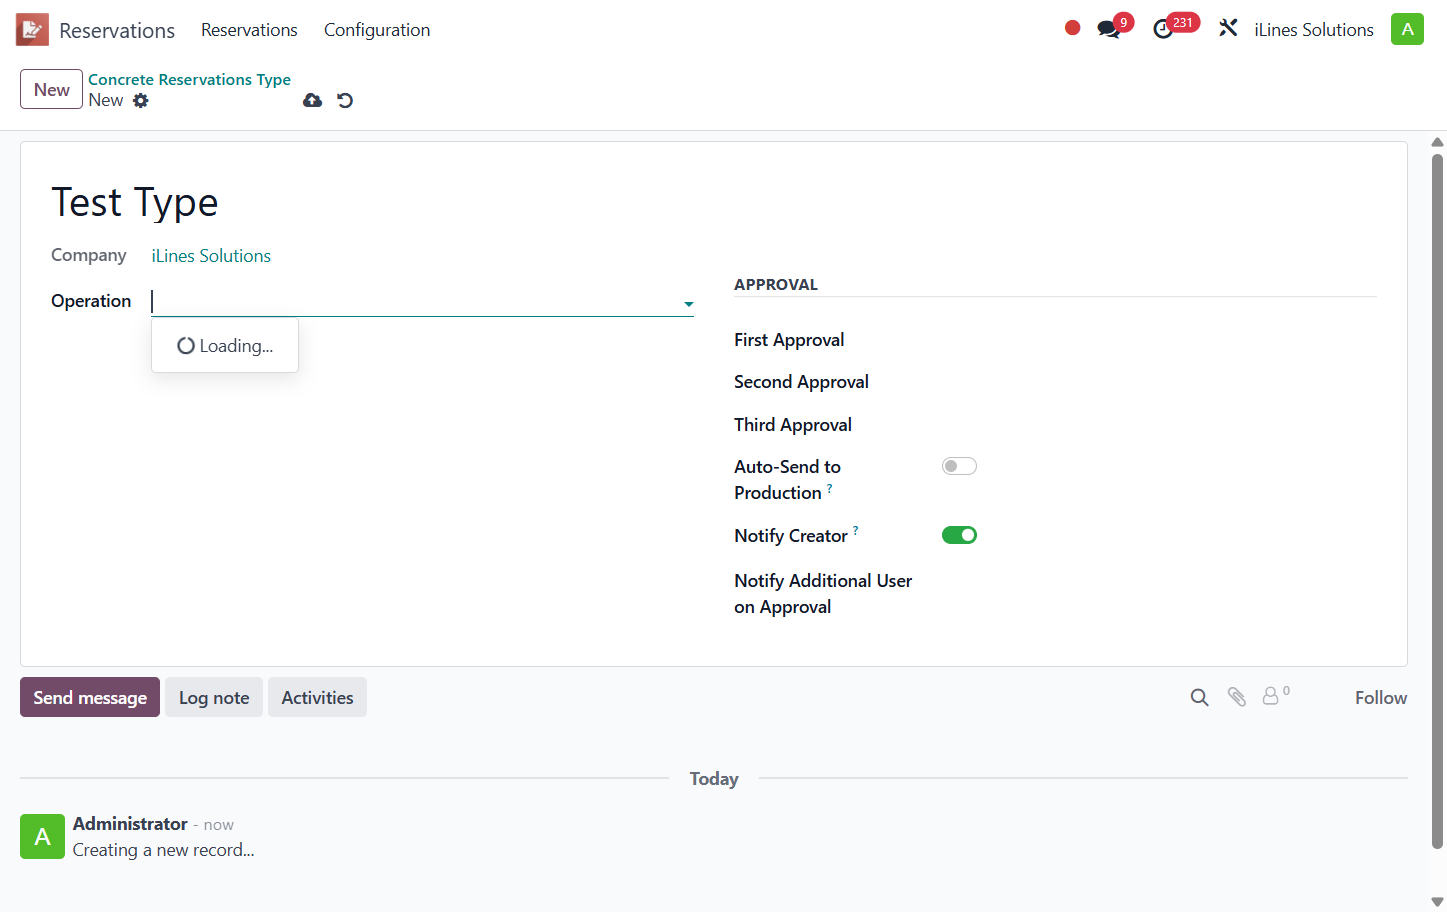Open the Reservations menu
This screenshot has width=1447, height=912.
[x=249, y=30]
